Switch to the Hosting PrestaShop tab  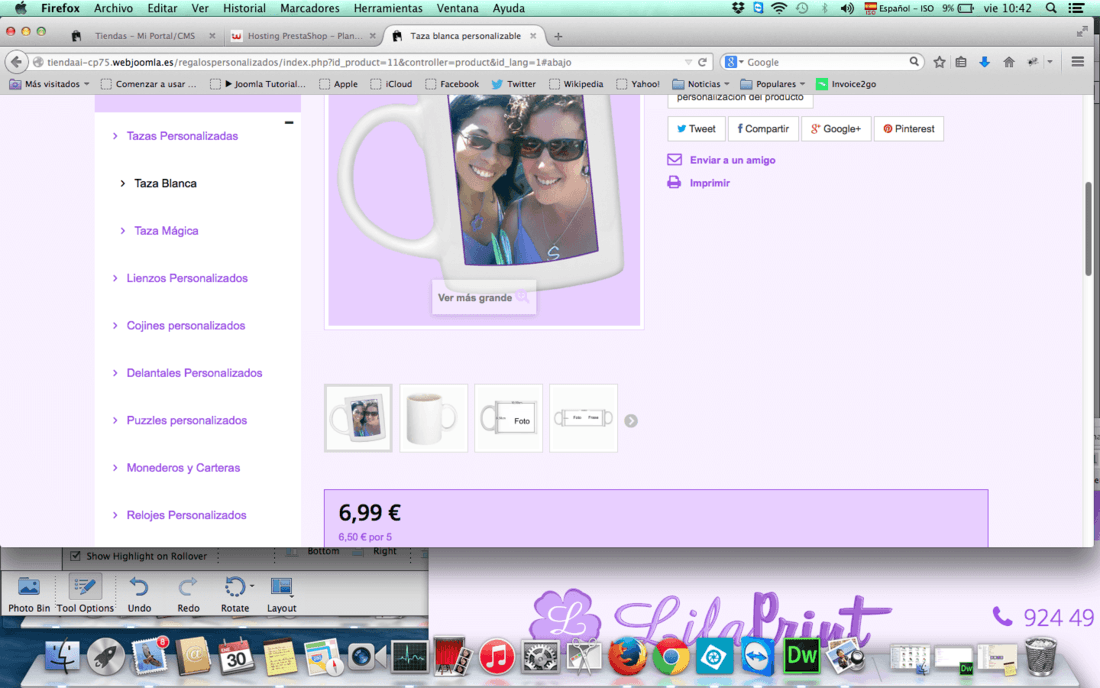tap(303, 36)
